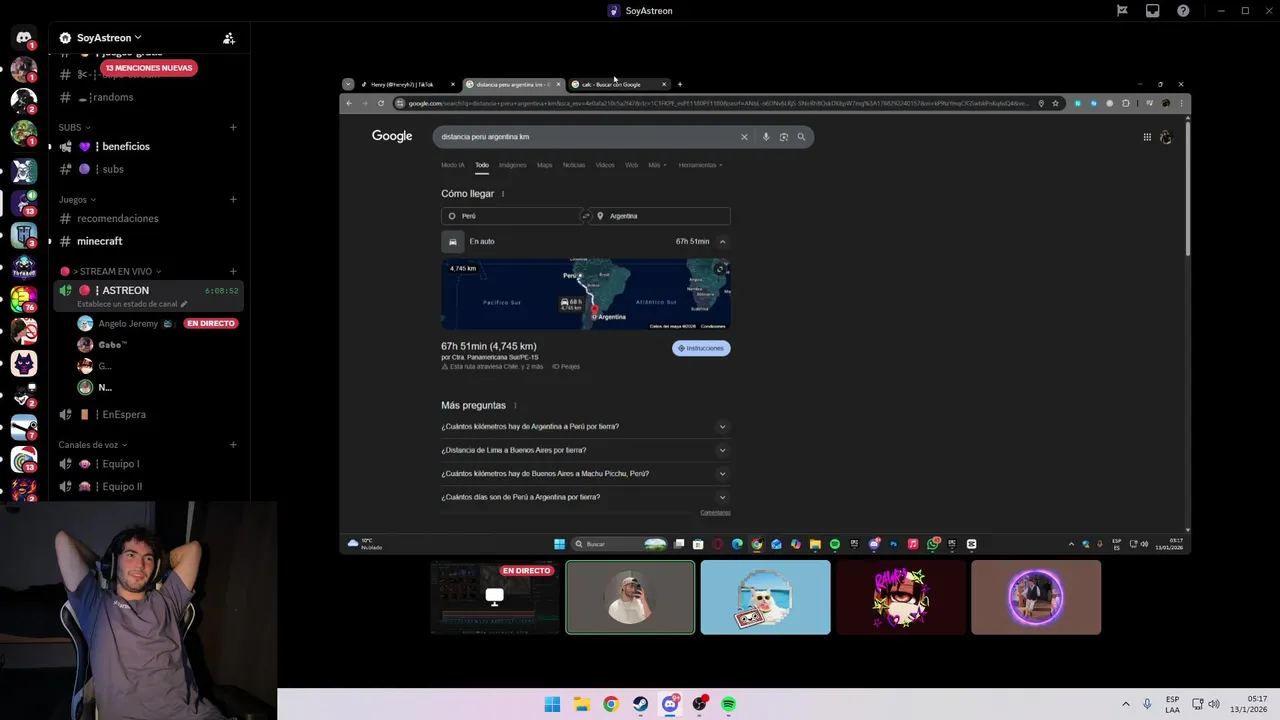Go back in streamed Chrome browser
Screen dimensions: 1280x720
tap(349, 103)
